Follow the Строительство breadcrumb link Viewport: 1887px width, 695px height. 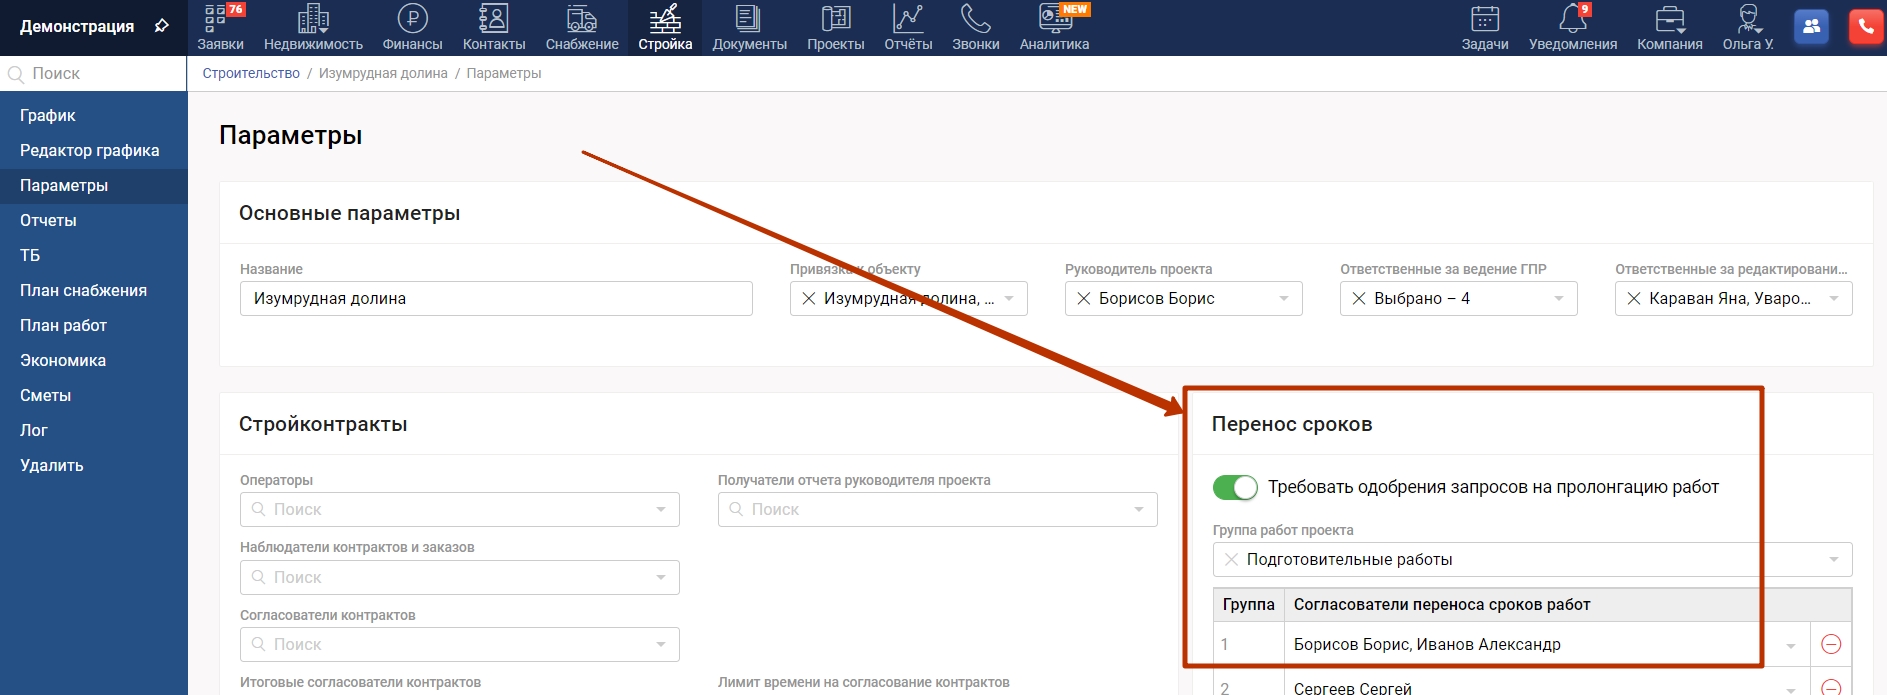pos(251,73)
